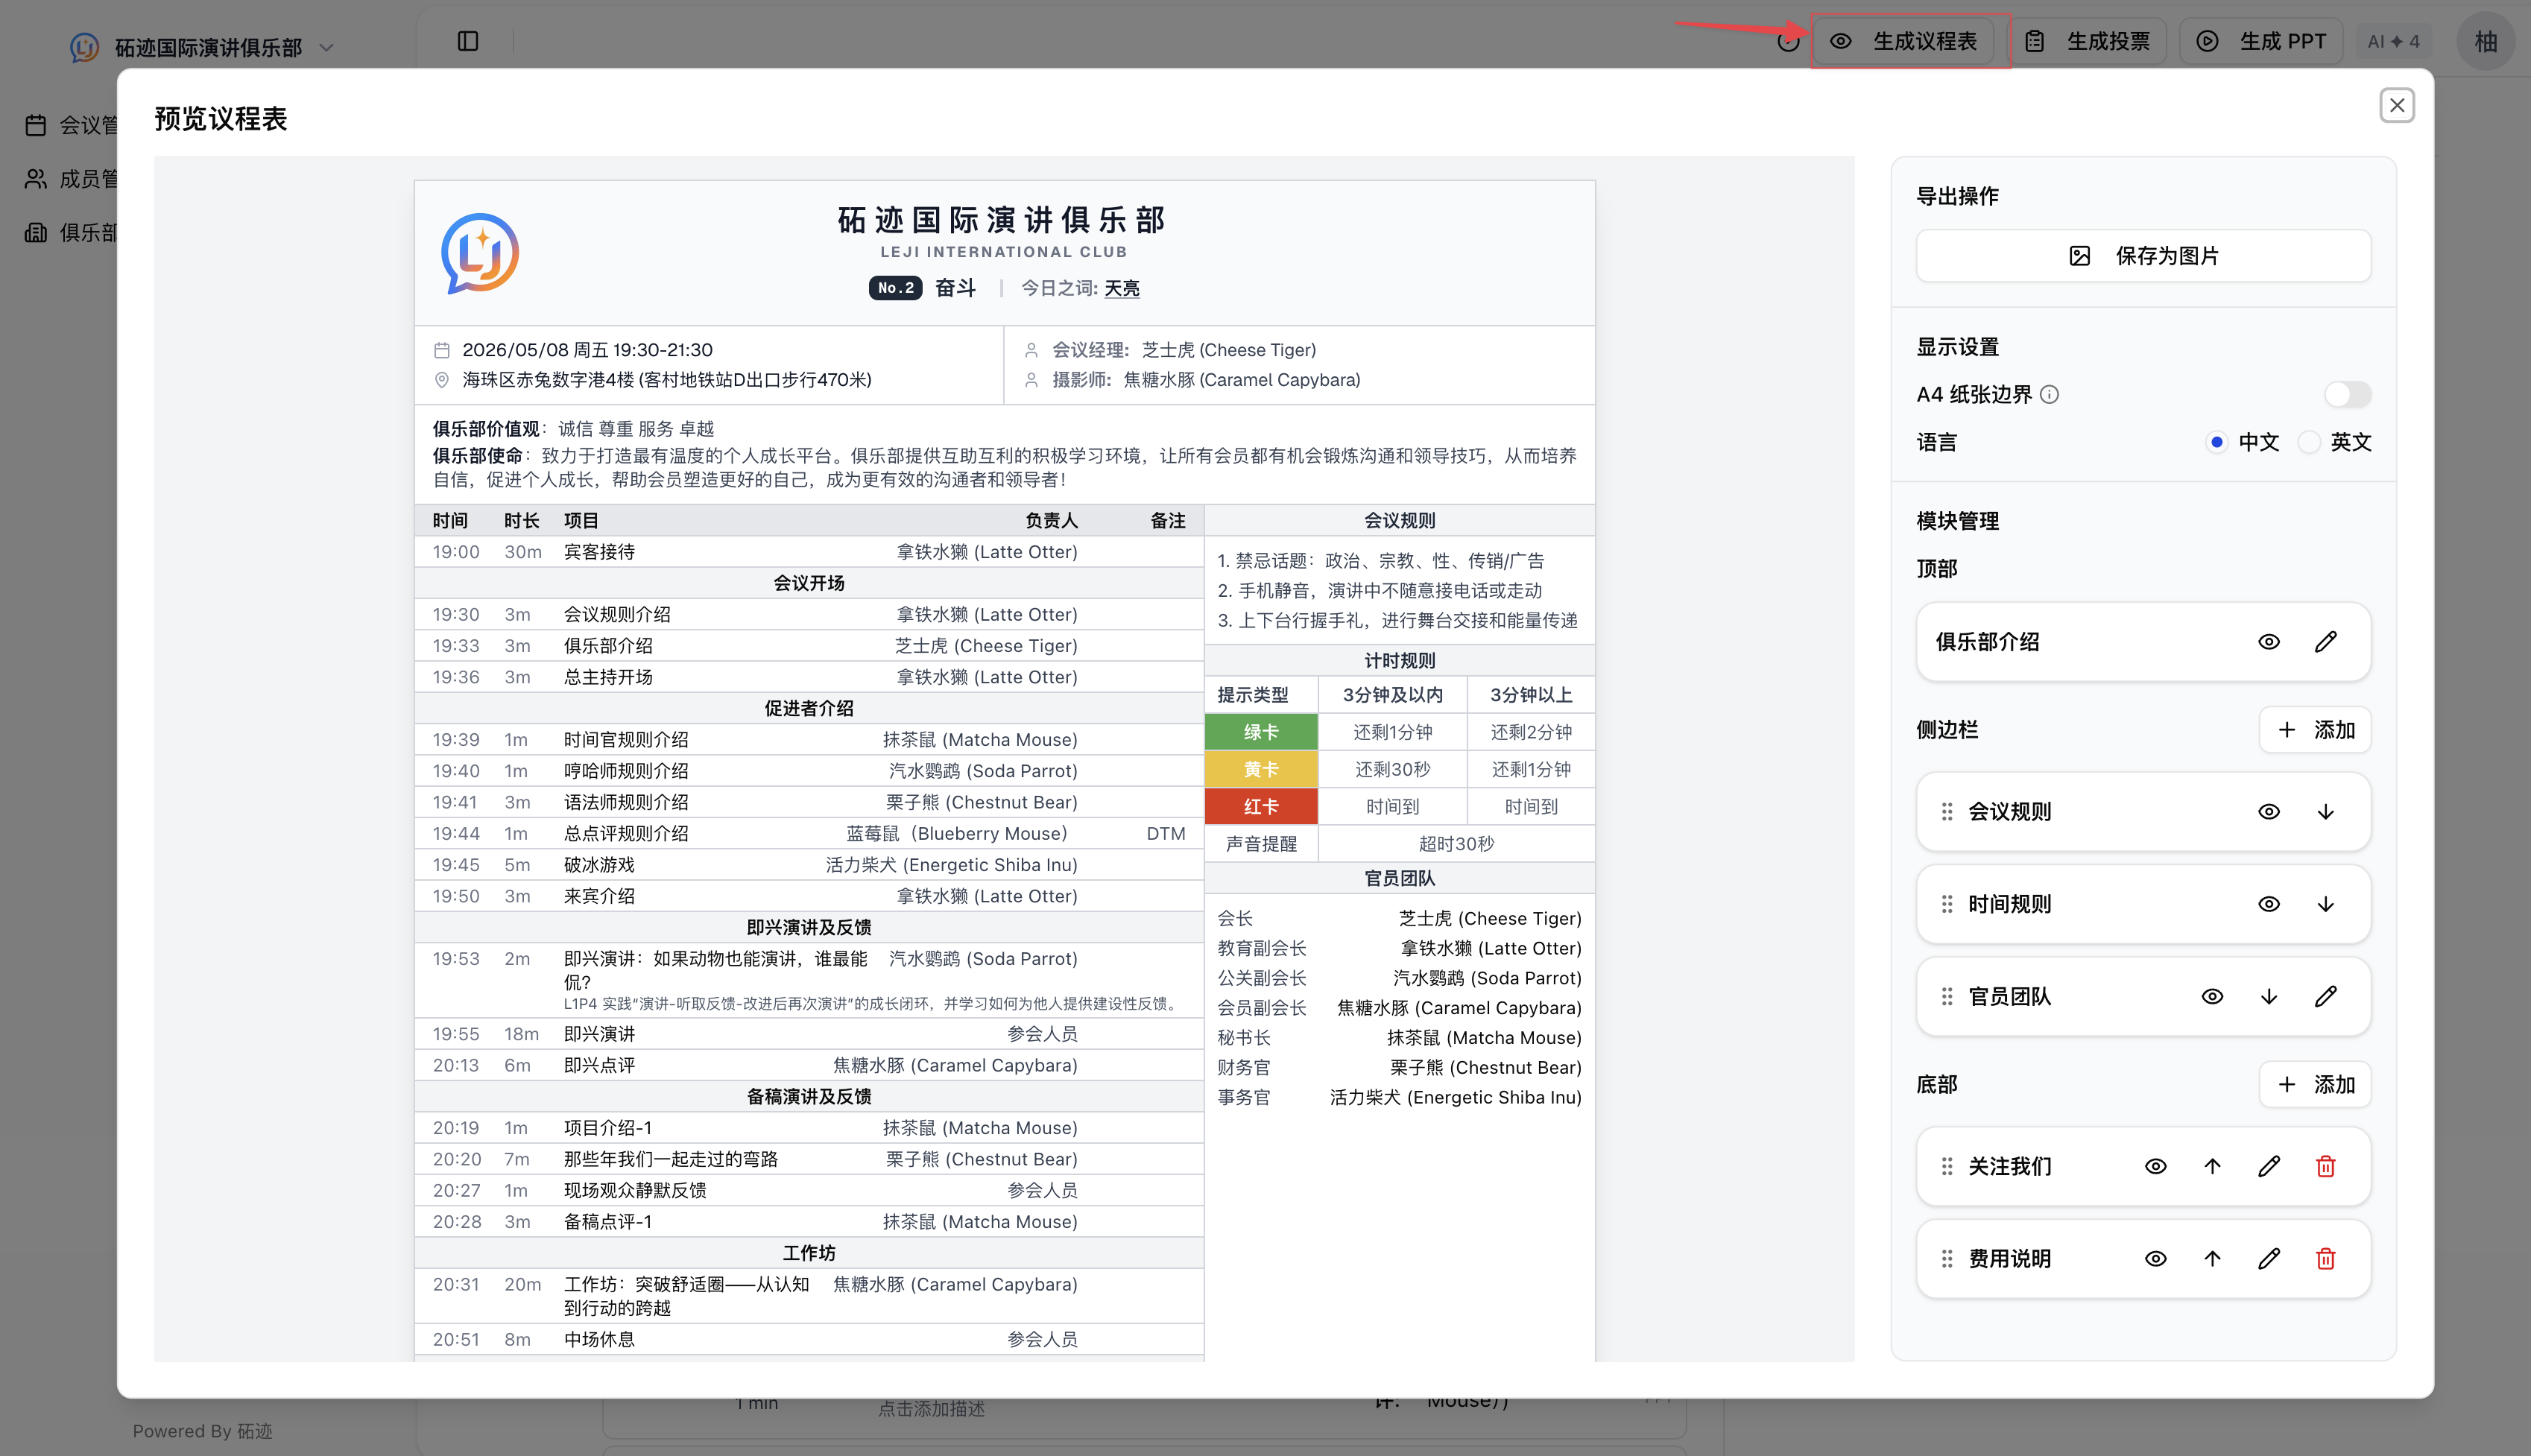The image size is (2531, 1456).
Task: Grab the drag handle of 会议规则
Action: [1946, 812]
